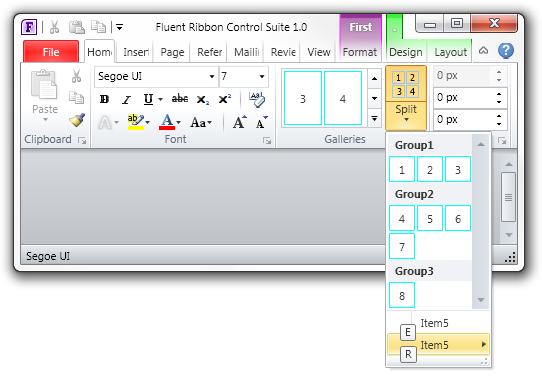Click the Split button's grid icon
542x376 pixels.
(x=406, y=84)
